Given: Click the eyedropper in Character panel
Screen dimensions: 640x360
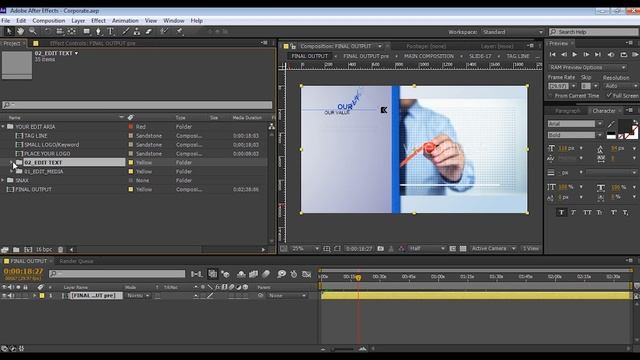Looking at the screenshot, I should click(611, 124).
